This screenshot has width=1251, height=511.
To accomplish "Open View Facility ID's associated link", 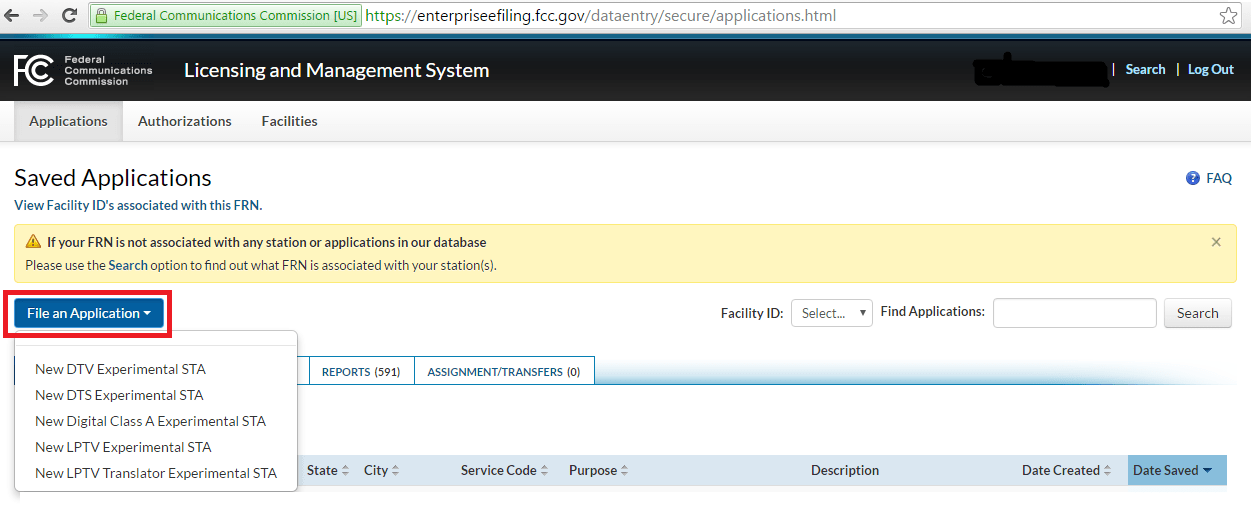I will [138, 205].
